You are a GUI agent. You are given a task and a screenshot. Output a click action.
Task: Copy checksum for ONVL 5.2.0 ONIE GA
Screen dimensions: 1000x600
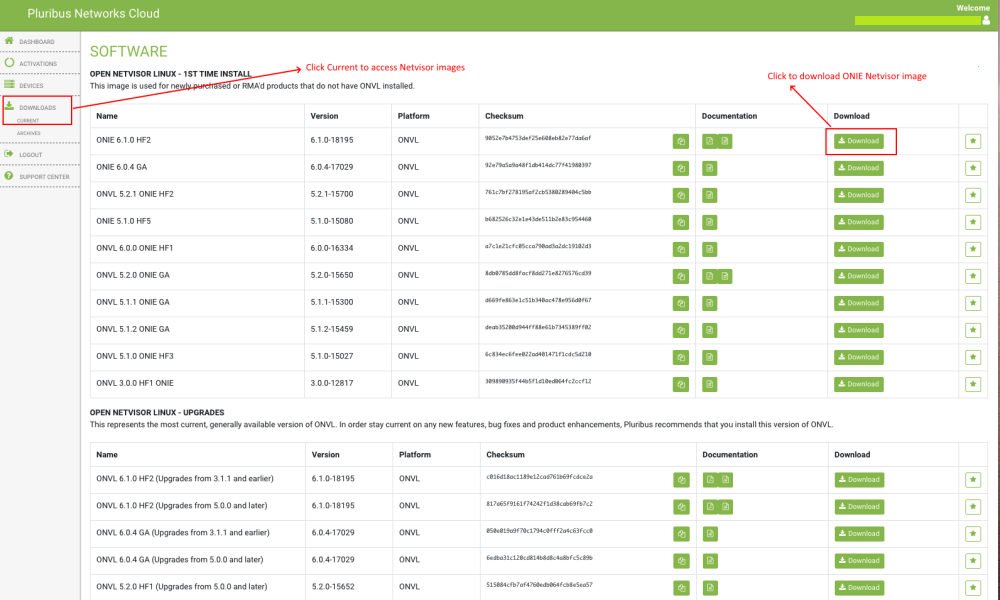point(680,276)
